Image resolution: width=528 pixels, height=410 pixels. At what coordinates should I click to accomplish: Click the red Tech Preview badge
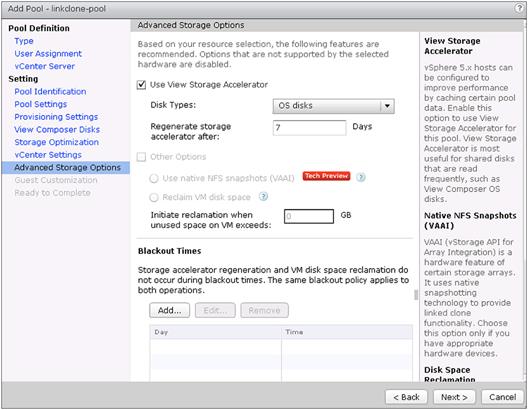click(x=326, y=176)
